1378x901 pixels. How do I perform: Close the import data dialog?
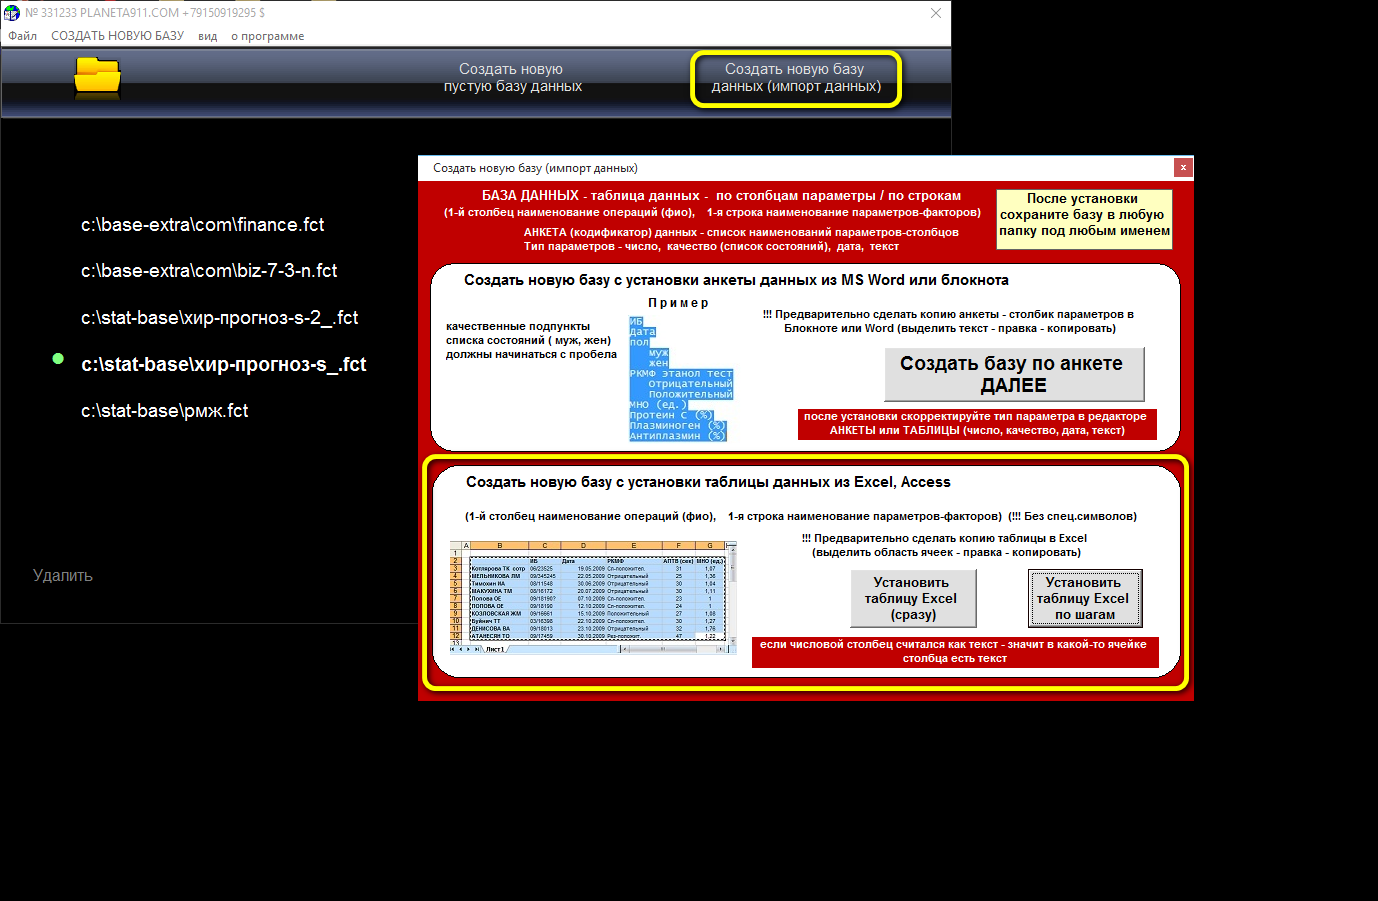tap(1183, 168)
